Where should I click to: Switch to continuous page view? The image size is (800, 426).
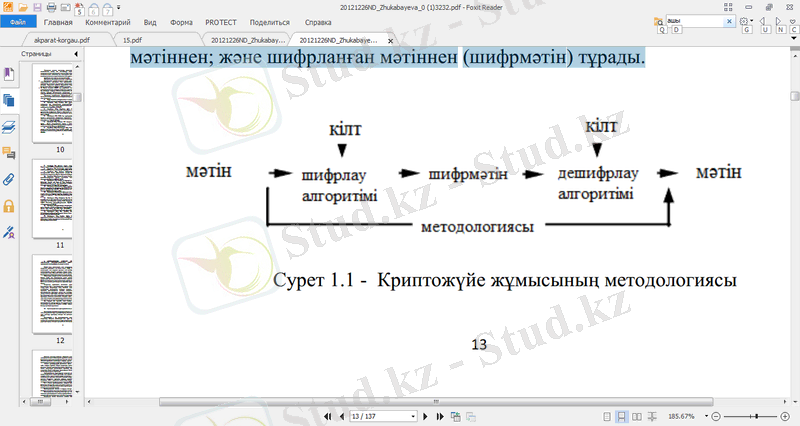click(622, 415)
